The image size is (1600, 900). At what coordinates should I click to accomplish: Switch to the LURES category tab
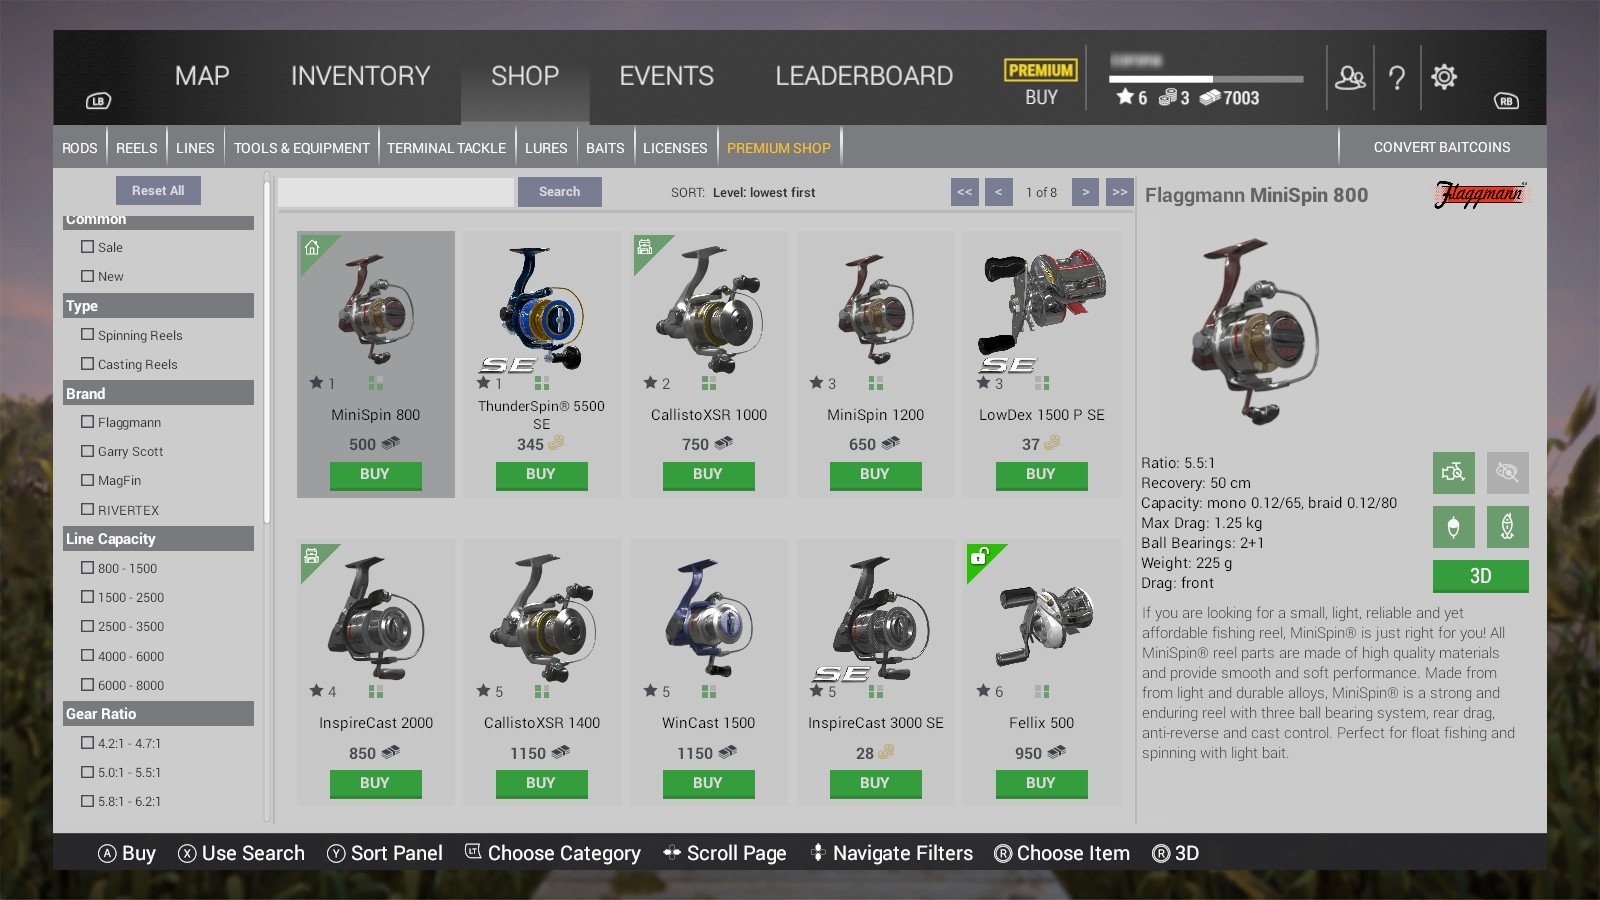(x=546, y=148)
